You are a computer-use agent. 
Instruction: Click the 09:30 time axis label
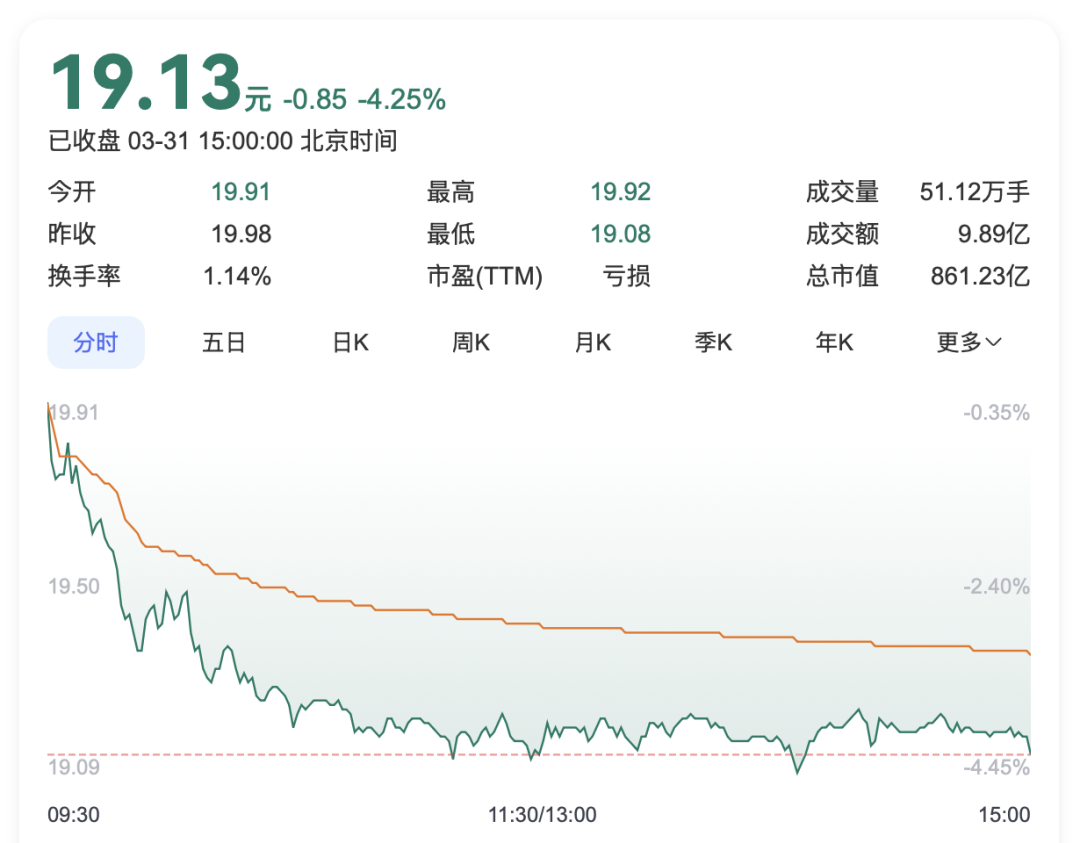coord(74,815)
